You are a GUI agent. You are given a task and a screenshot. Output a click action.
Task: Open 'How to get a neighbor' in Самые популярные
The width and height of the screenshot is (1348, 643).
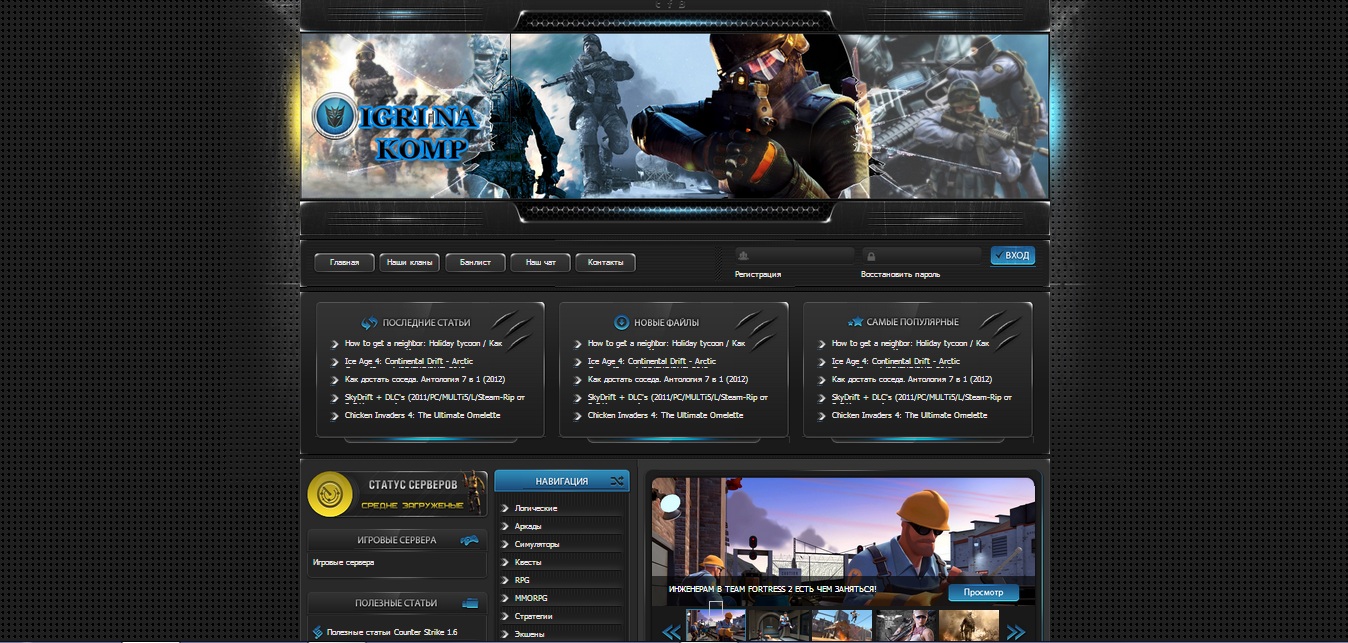click(x=910, y=343)
